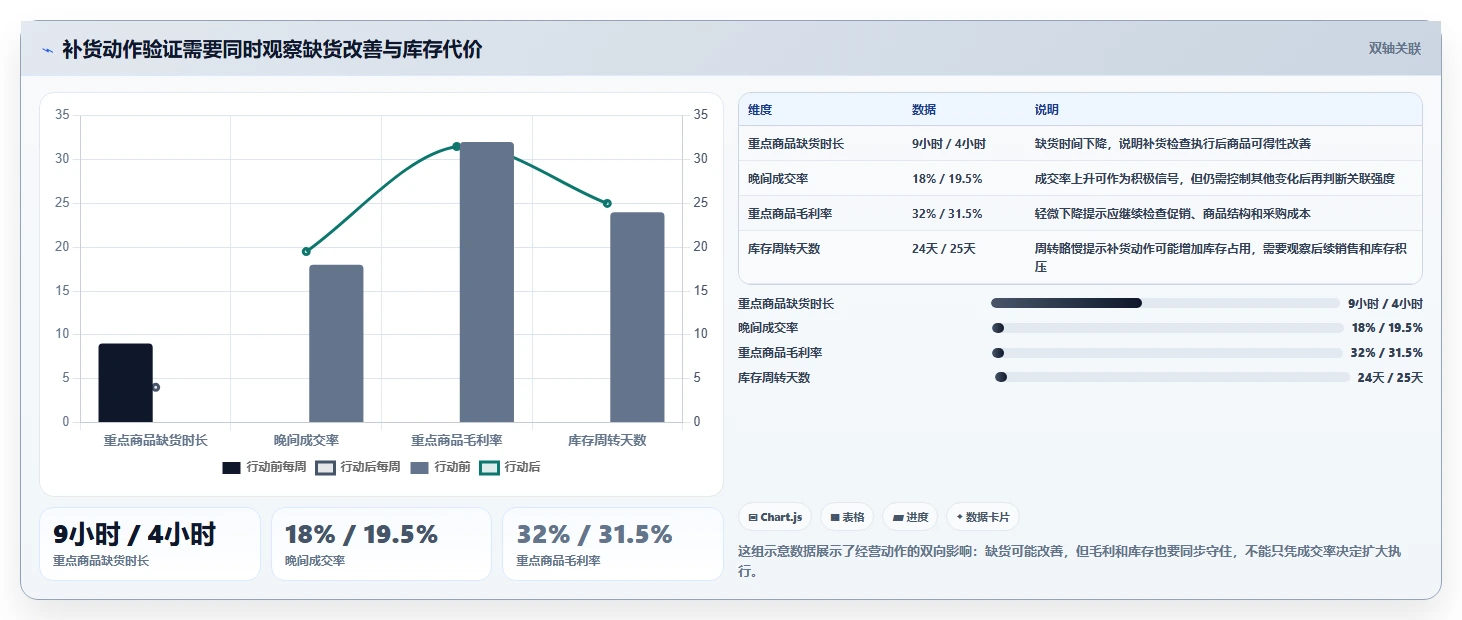Click the 重点商品缺货时长 progress bar
1462x620 pixels.
pyautogui.click(x=1165, y=303)
